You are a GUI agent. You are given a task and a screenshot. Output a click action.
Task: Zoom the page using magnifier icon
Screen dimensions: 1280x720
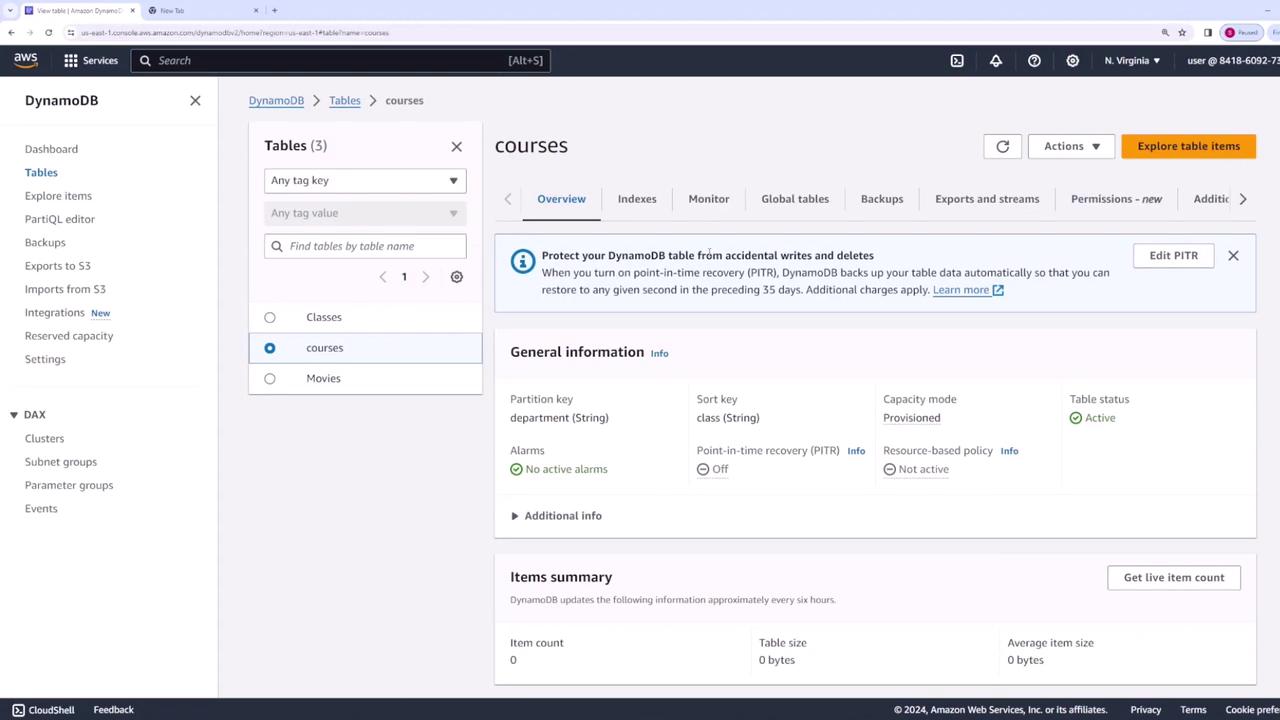(1165, 32)
